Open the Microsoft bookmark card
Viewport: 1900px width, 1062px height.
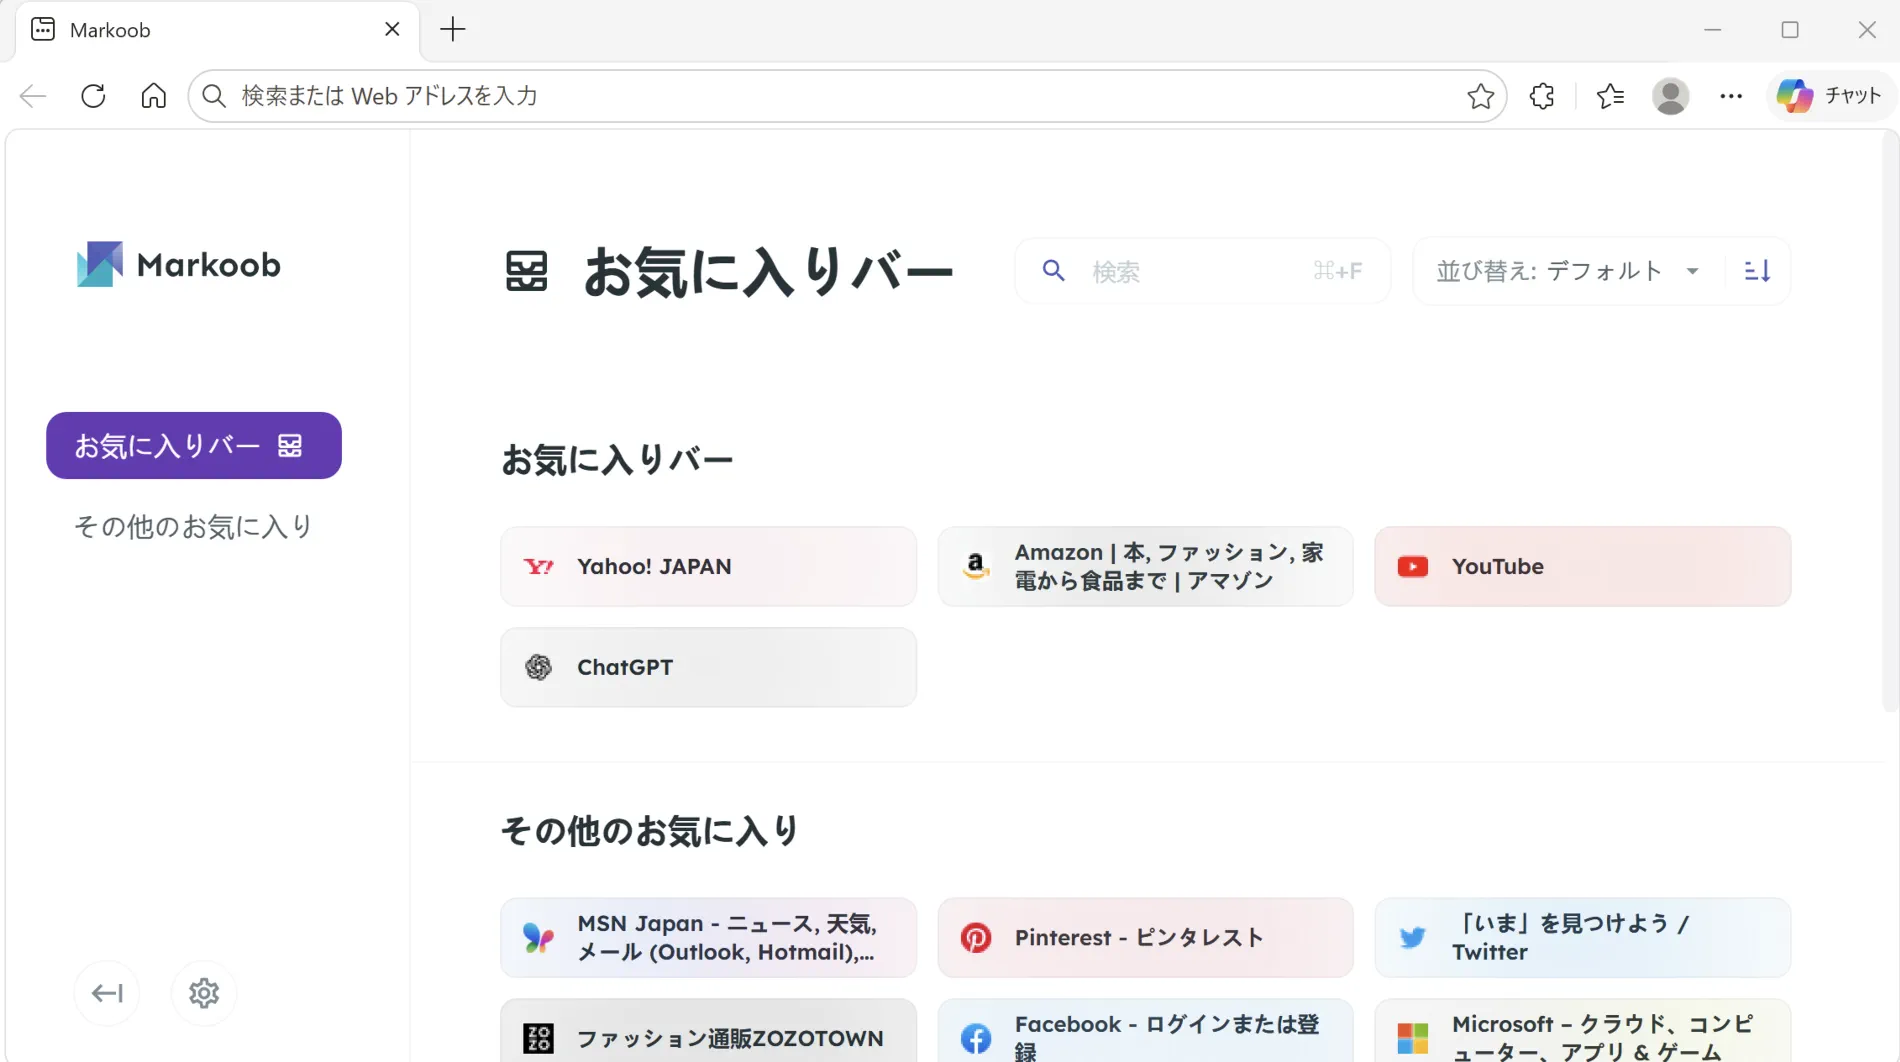coord(1583,1031)
